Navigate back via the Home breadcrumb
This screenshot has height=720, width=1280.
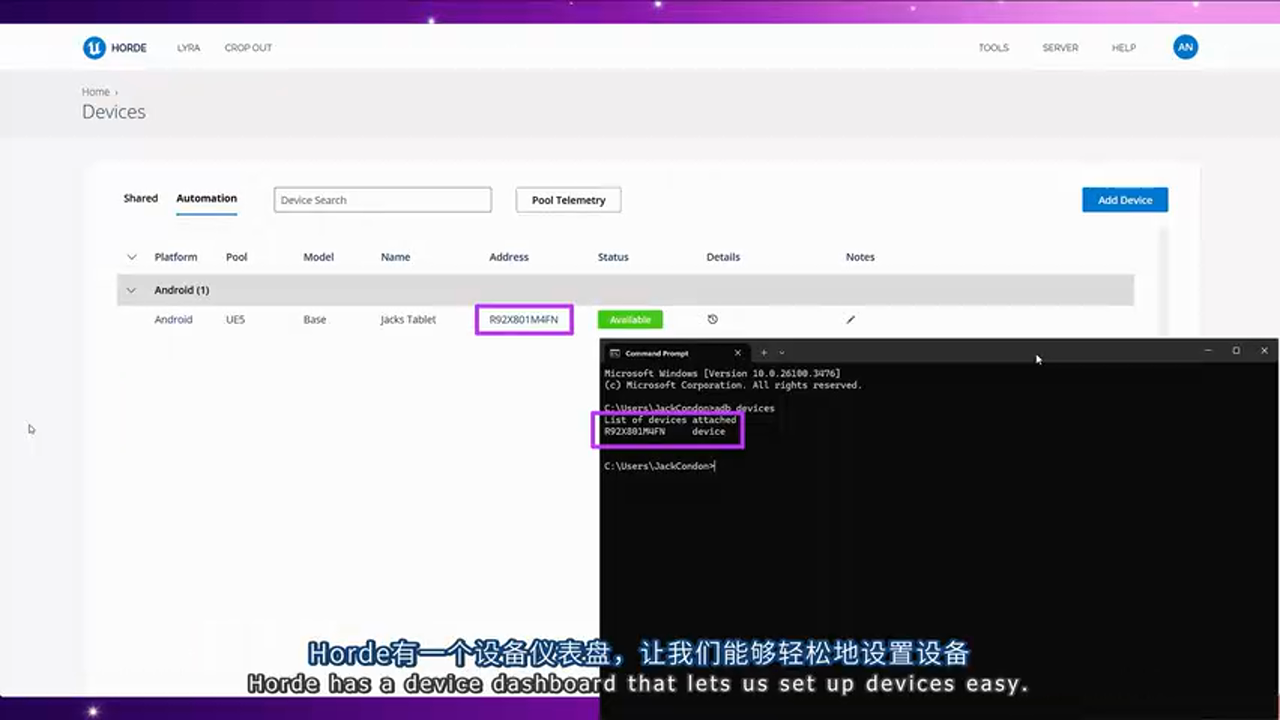(x=95, y=91)
